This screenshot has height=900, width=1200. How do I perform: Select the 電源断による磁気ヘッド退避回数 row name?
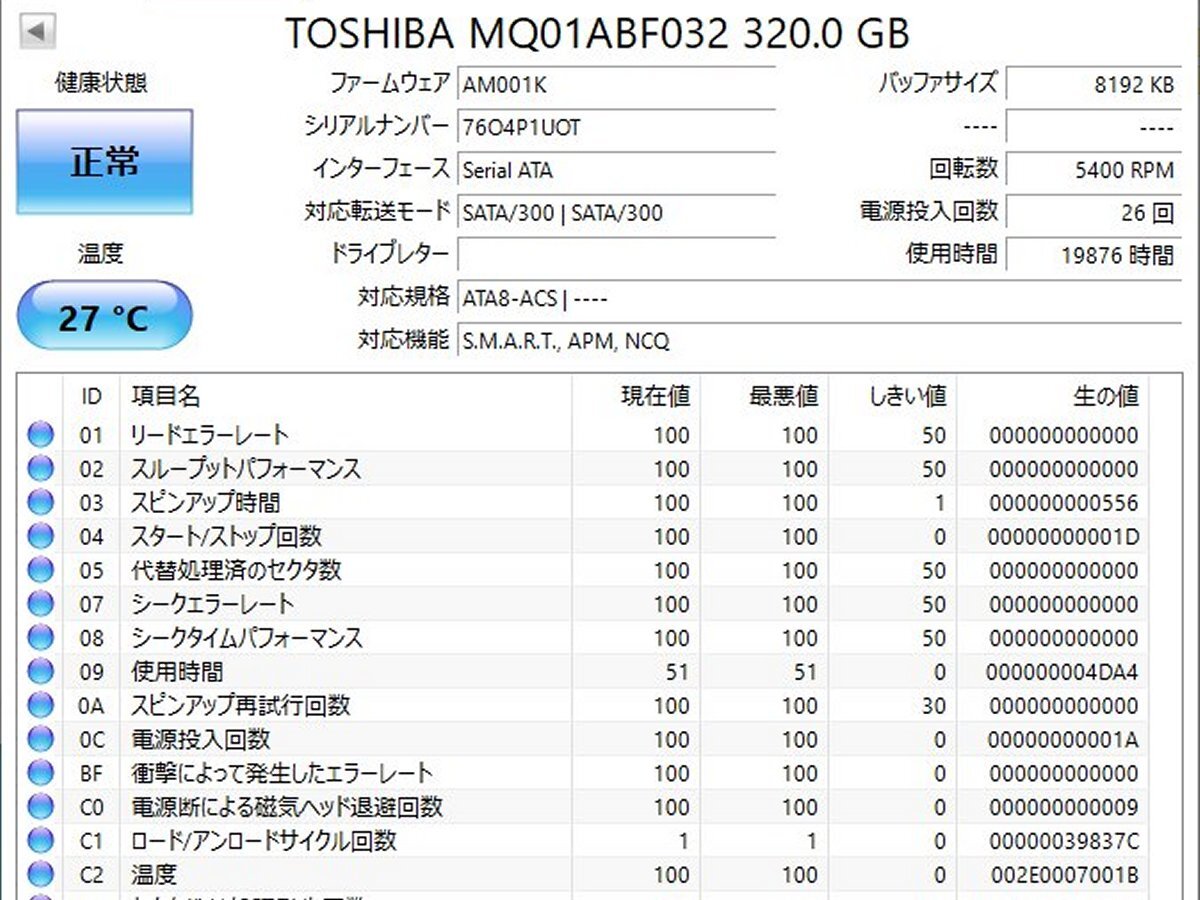287,807
